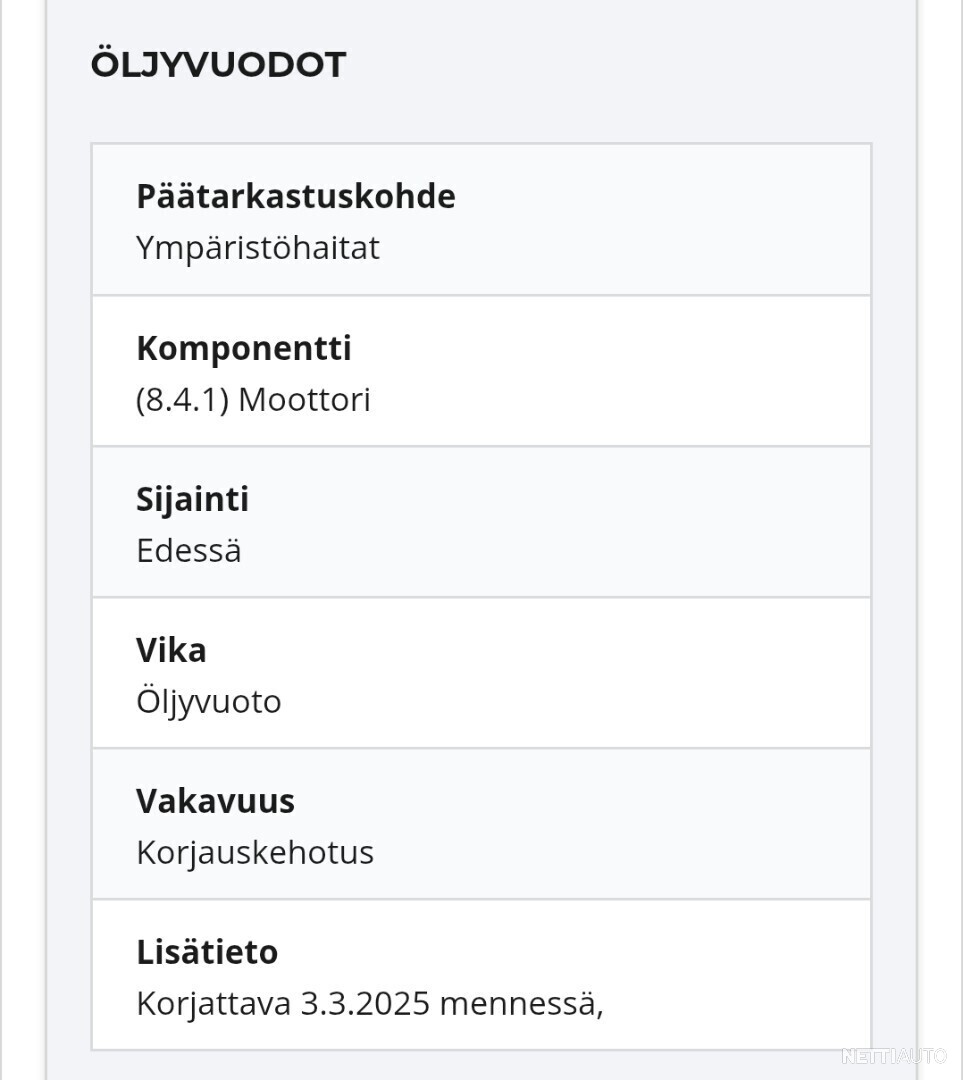This screenshot has height=1080, width=963.
Task: Click the Ympäristöhaitat value text
Action: pyautogui.click(x=258, y=248)
